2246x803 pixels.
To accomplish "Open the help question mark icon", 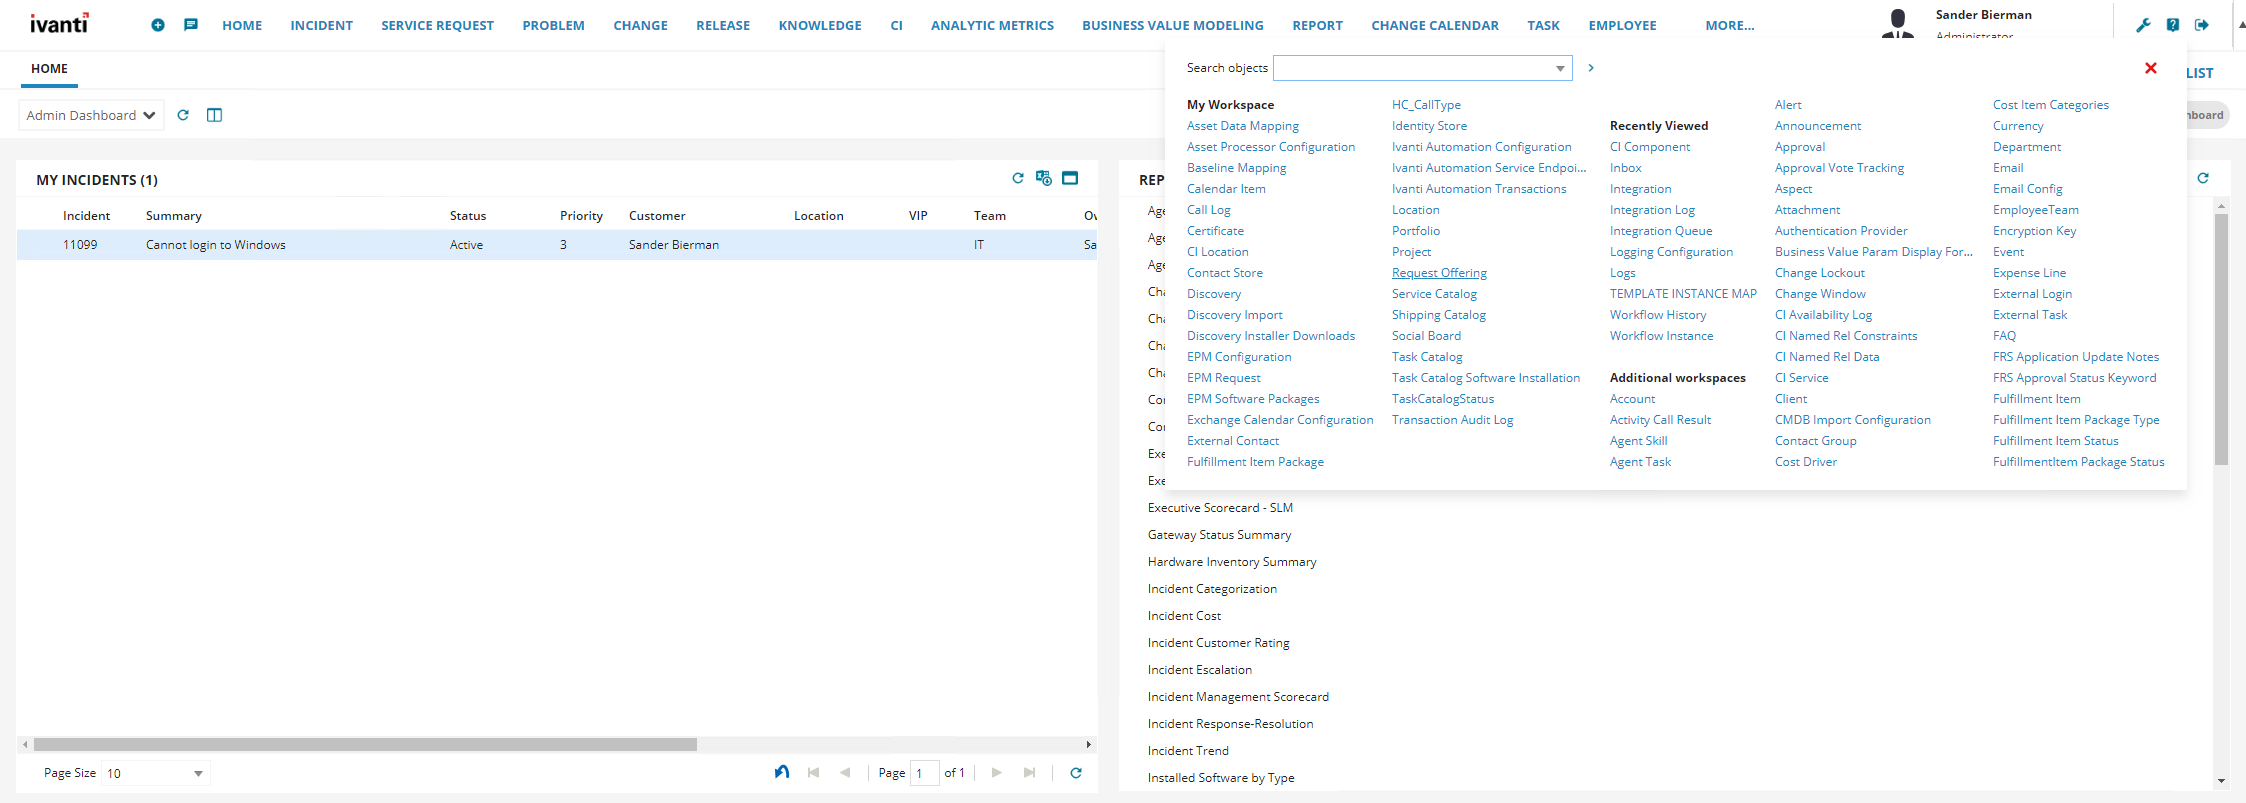I will click(x=2173, y=25).
